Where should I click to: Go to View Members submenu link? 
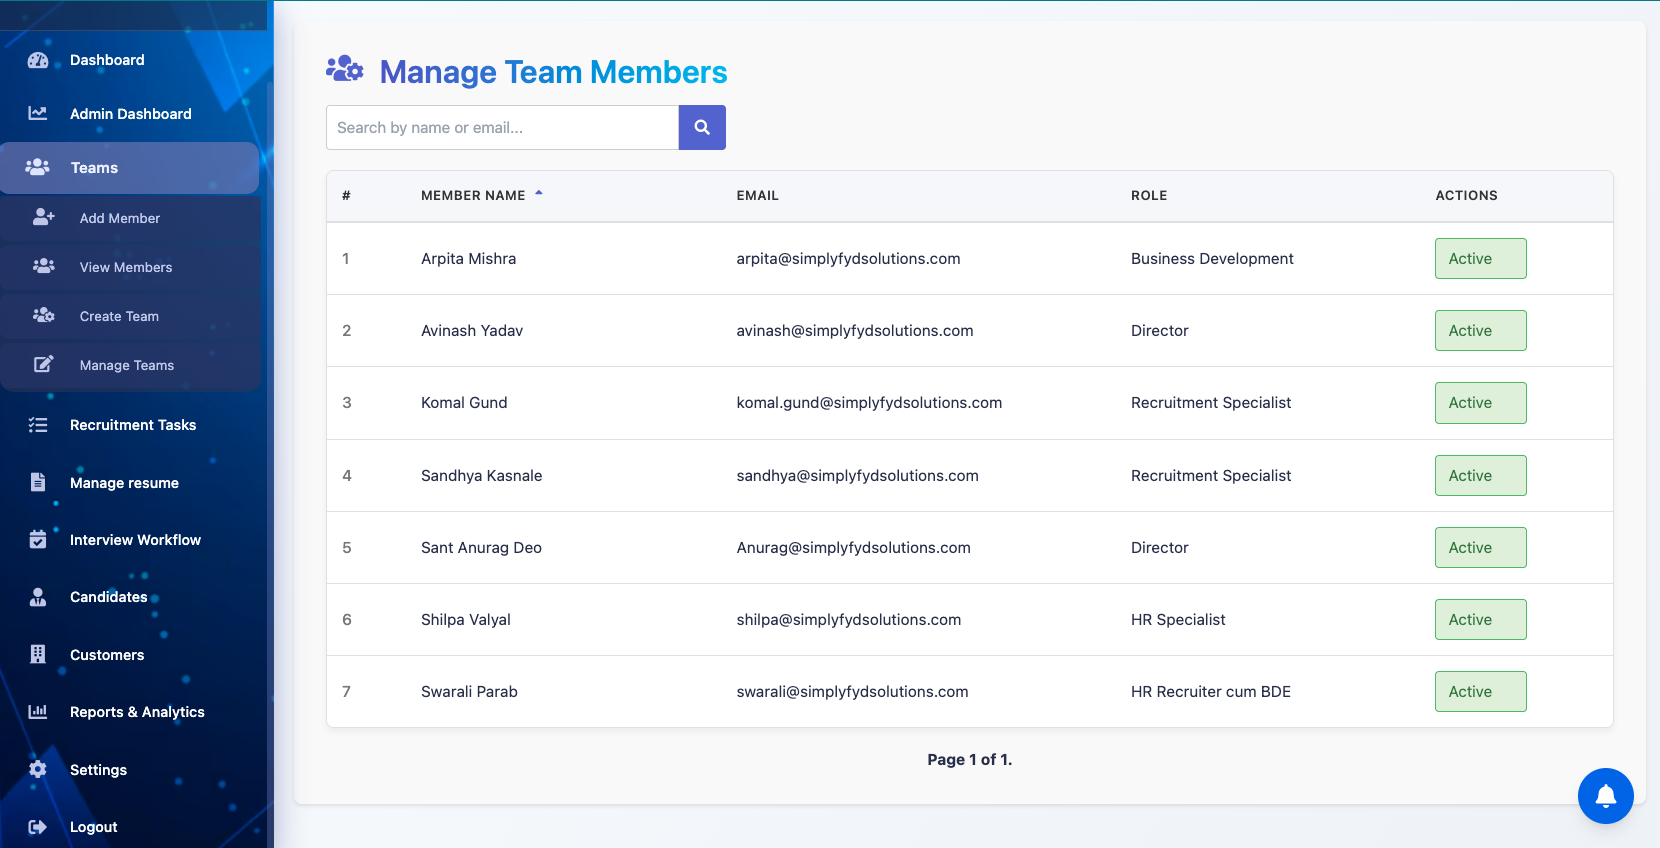pyautogui.click(x=126, y=267)
